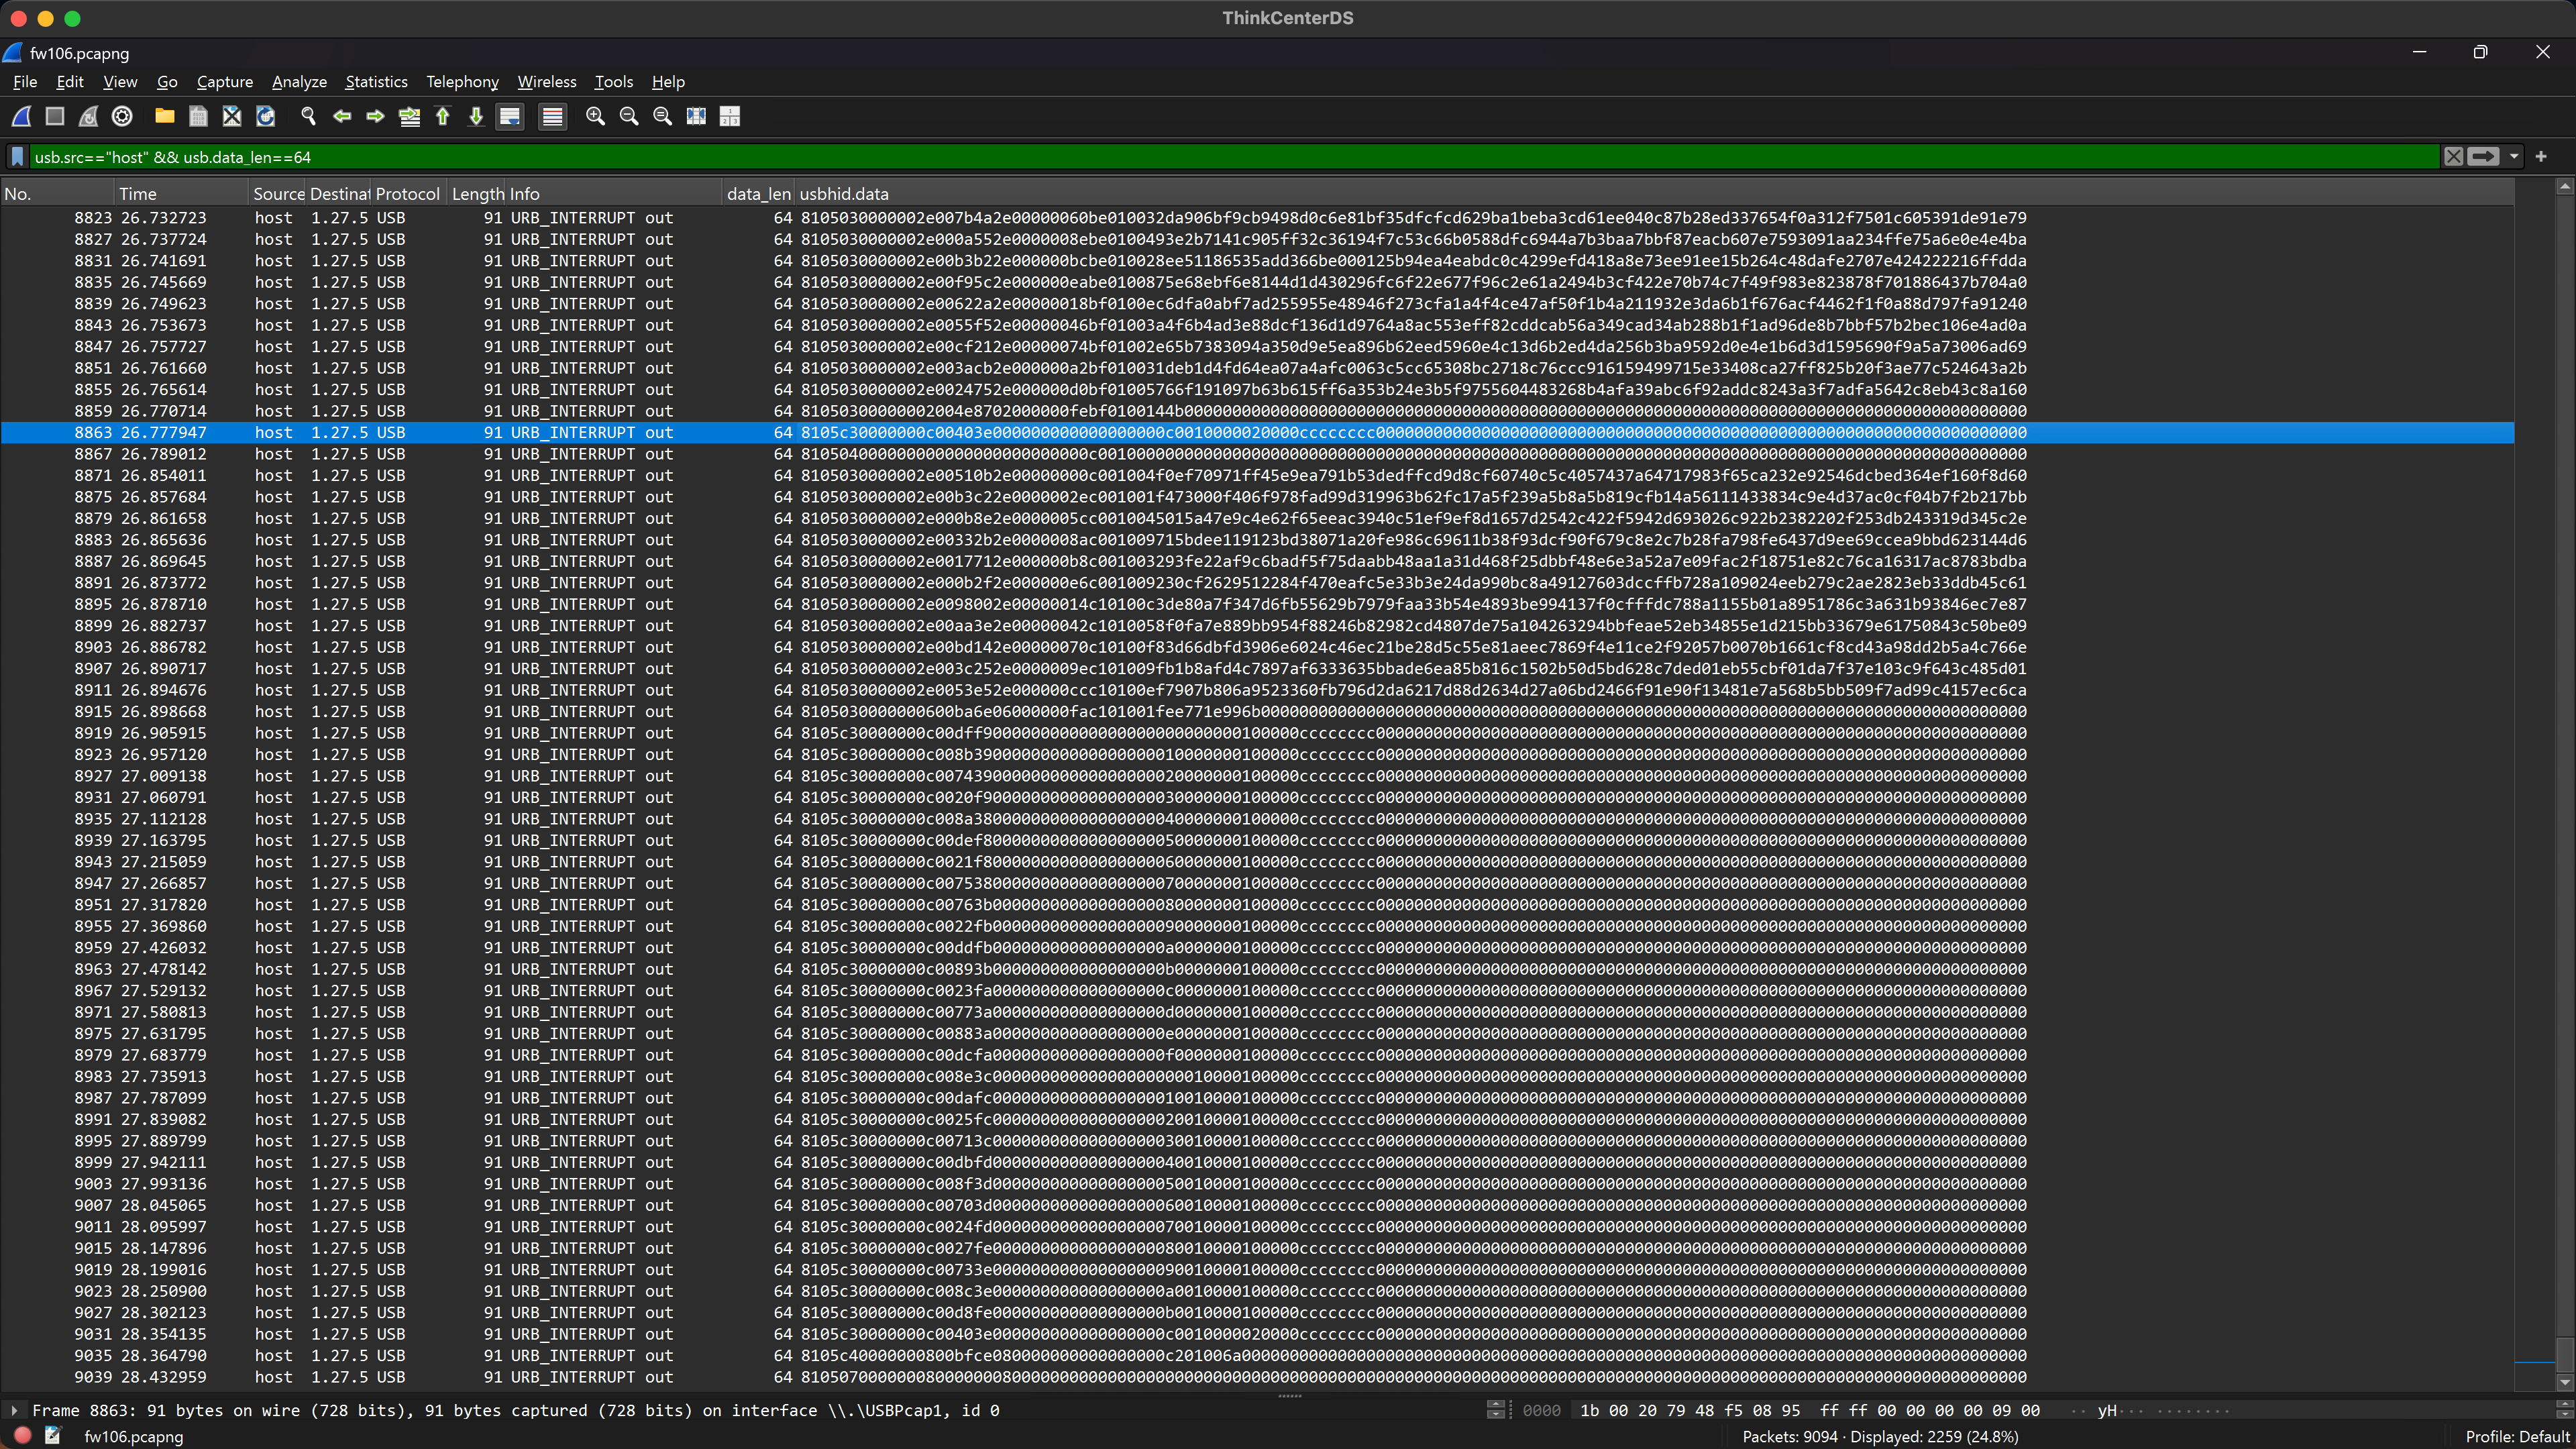Click the Info column header
2576x1449 pixels.
tap(615, 194)
